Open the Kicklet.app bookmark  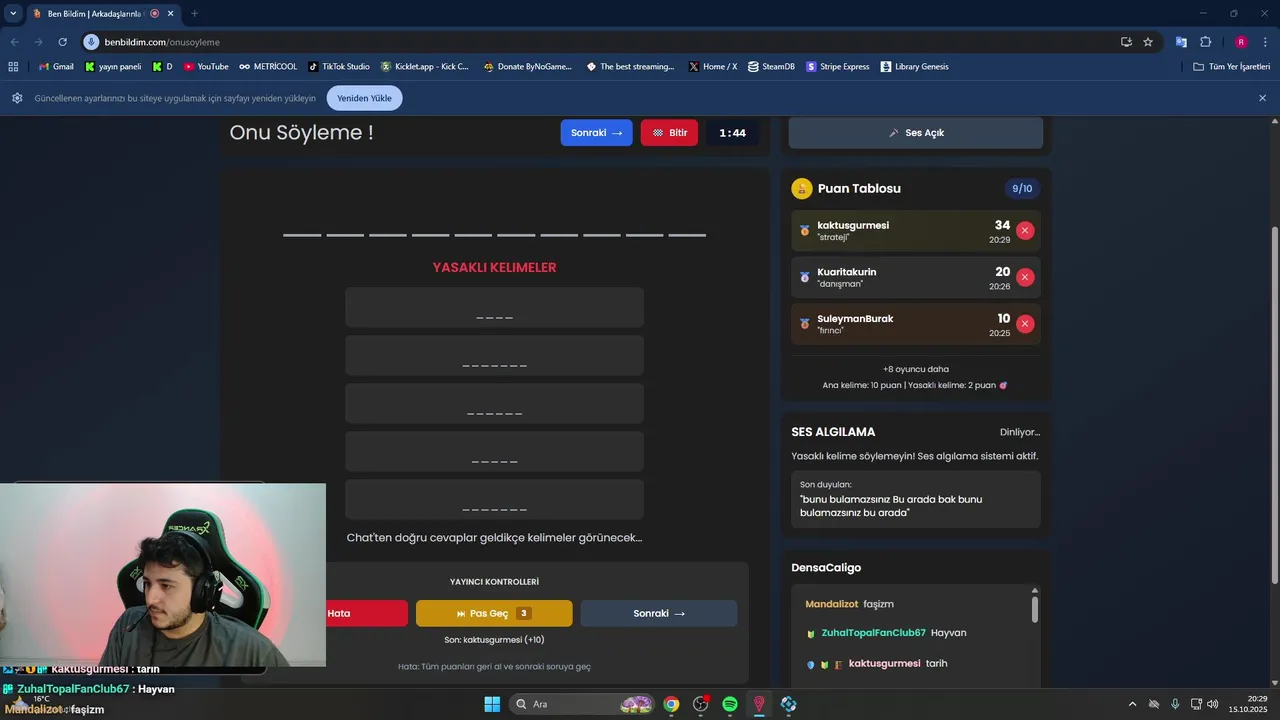425,67
